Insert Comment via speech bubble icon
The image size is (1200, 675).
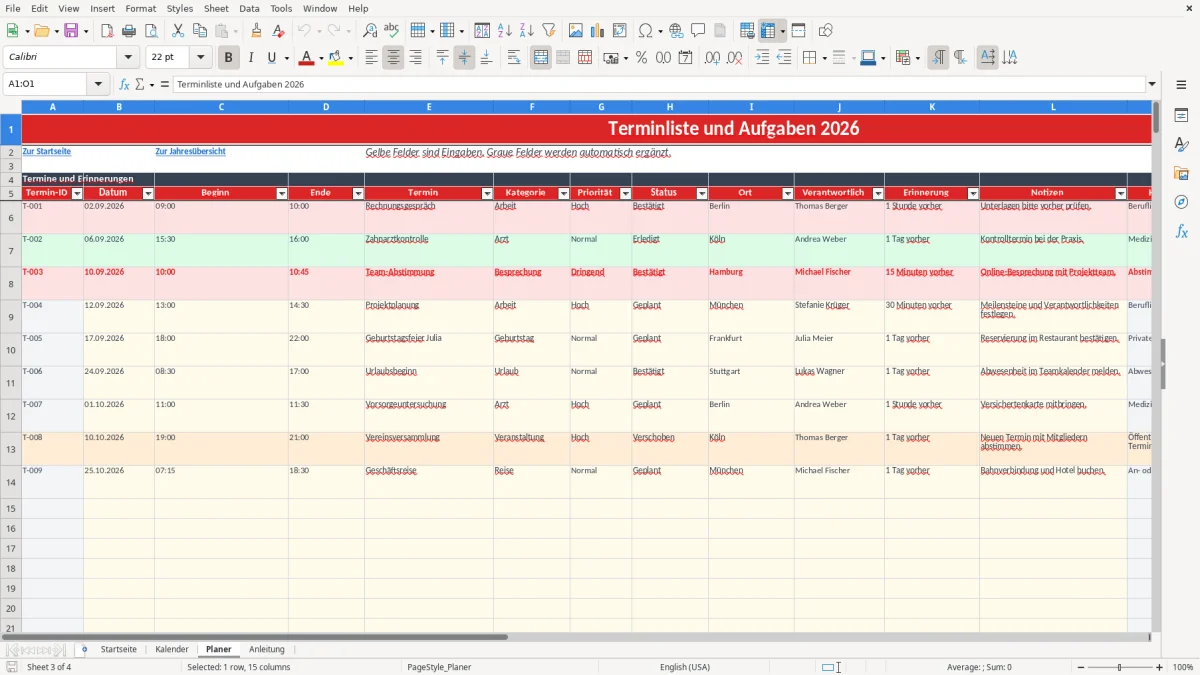tap(698, 31)
